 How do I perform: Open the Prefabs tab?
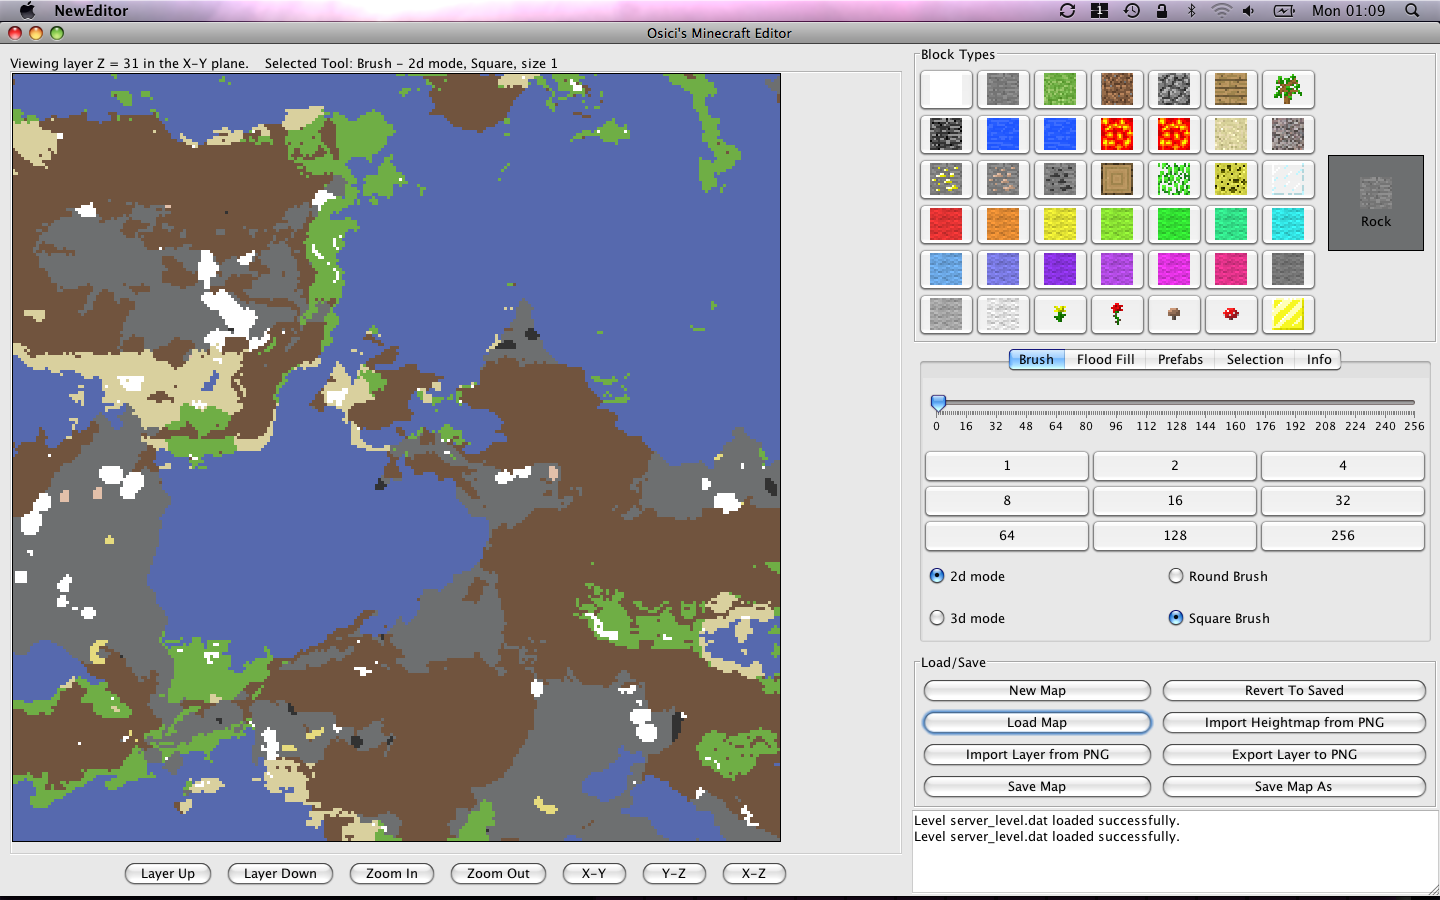(1180, 359)
